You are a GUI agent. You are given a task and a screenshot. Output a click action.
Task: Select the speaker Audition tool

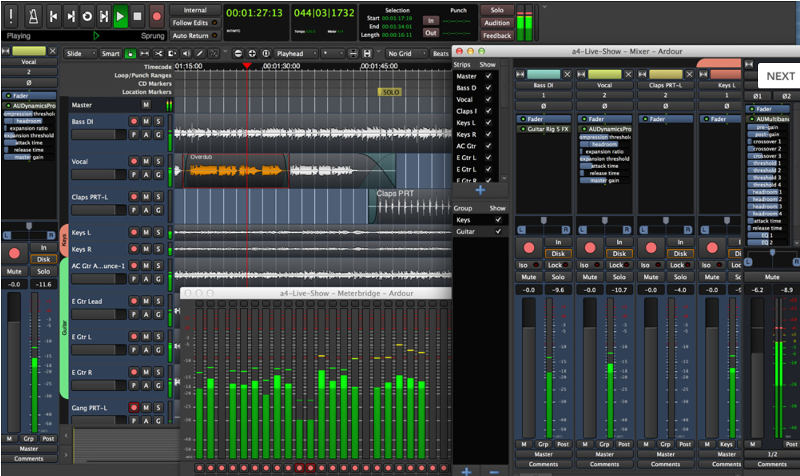coord(186,54)
